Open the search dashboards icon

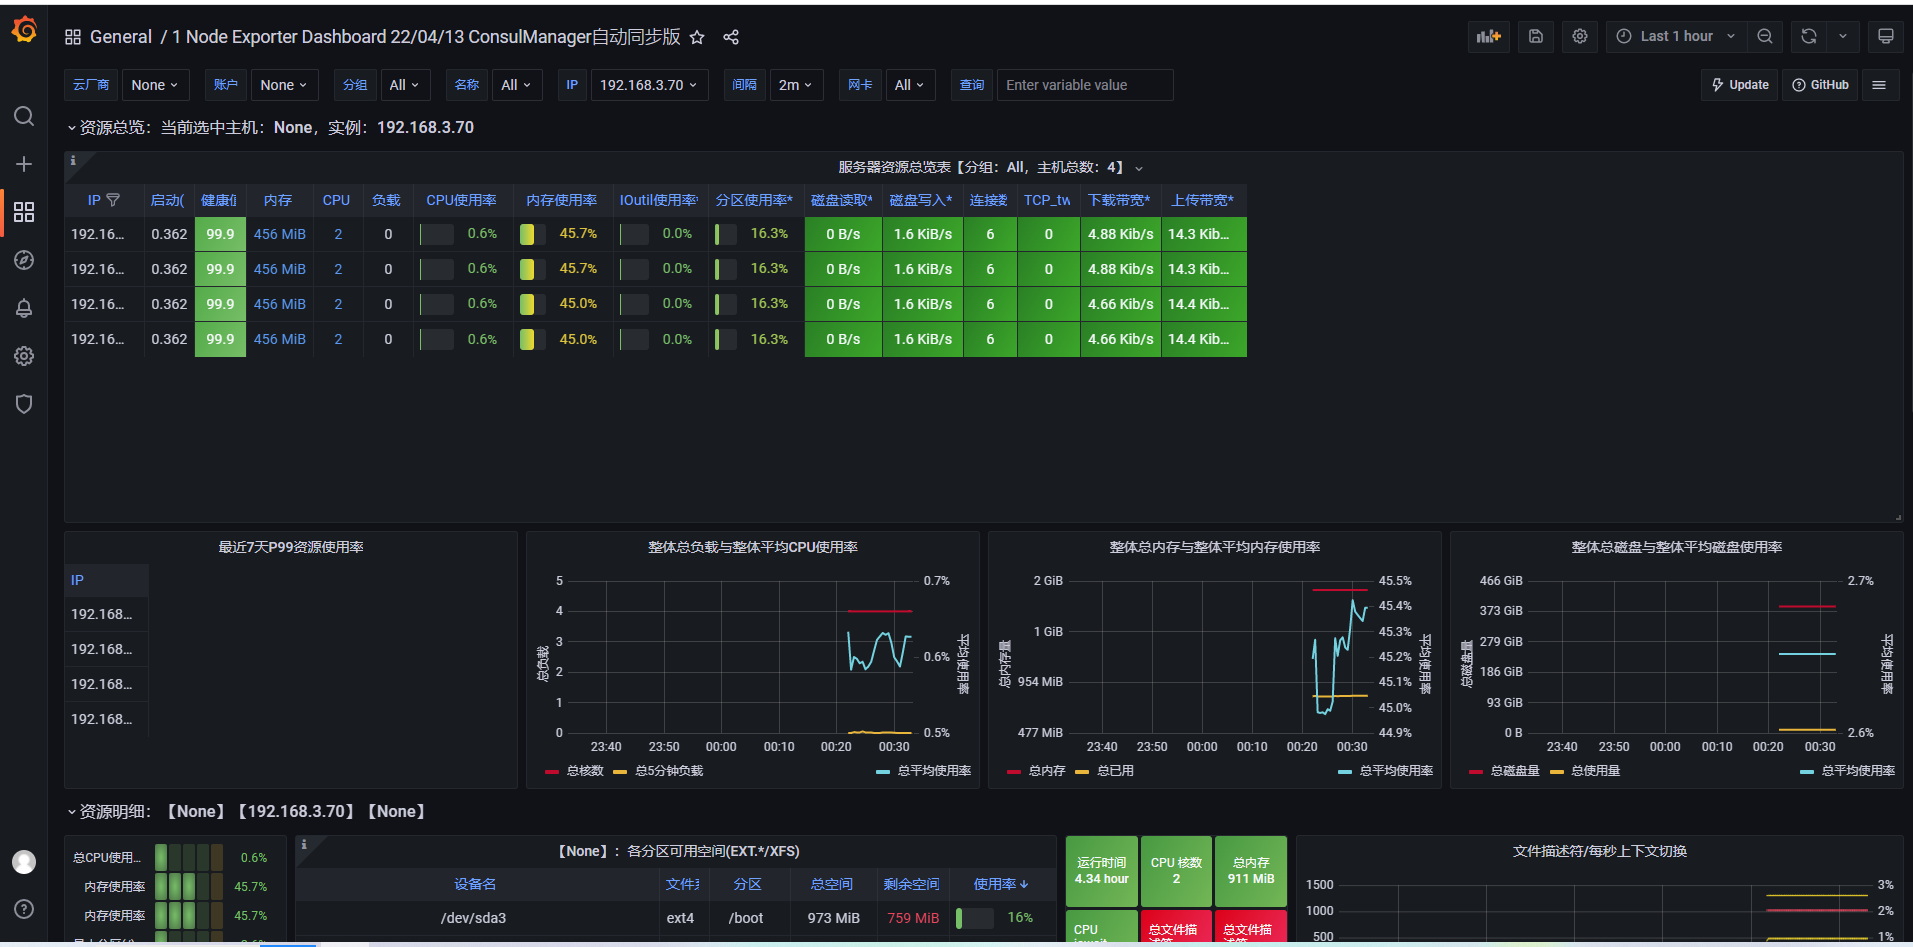[24, 116]
